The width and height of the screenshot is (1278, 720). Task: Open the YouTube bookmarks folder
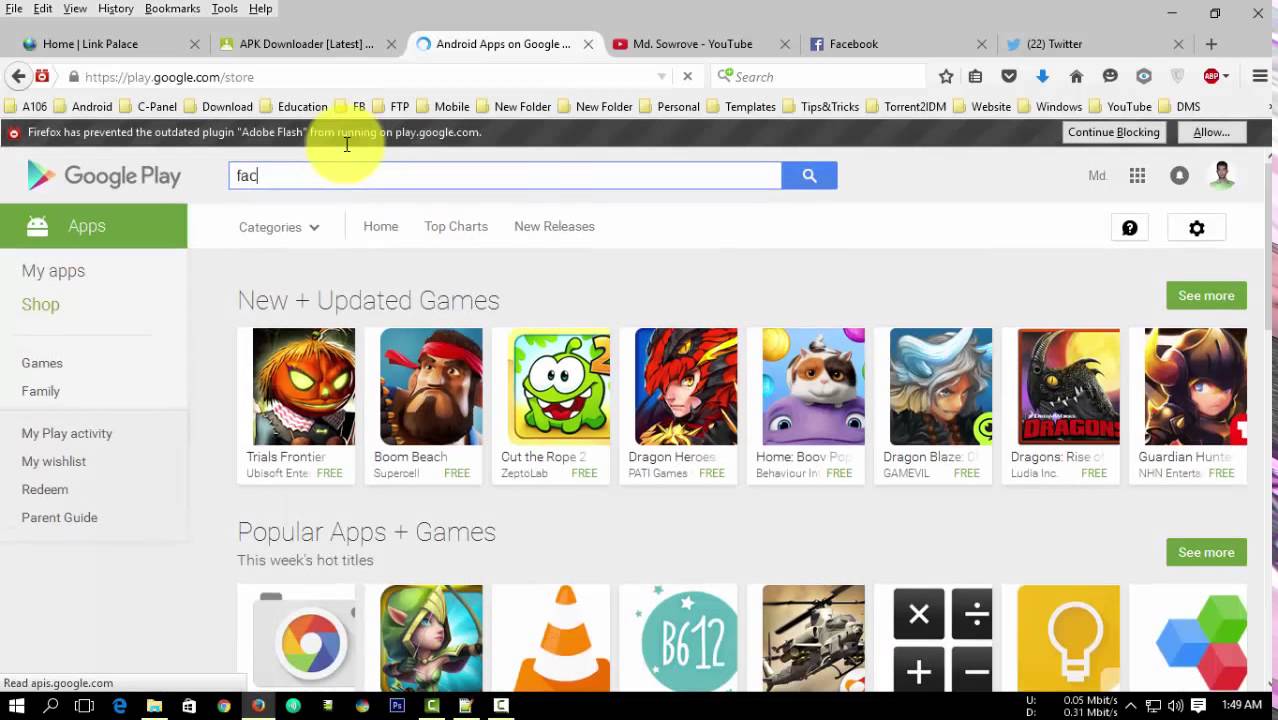(x=1120, y=106)
